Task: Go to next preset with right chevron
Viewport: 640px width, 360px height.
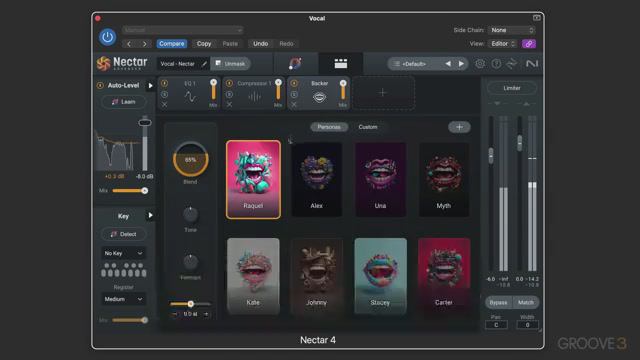Action: click(144, 44)
